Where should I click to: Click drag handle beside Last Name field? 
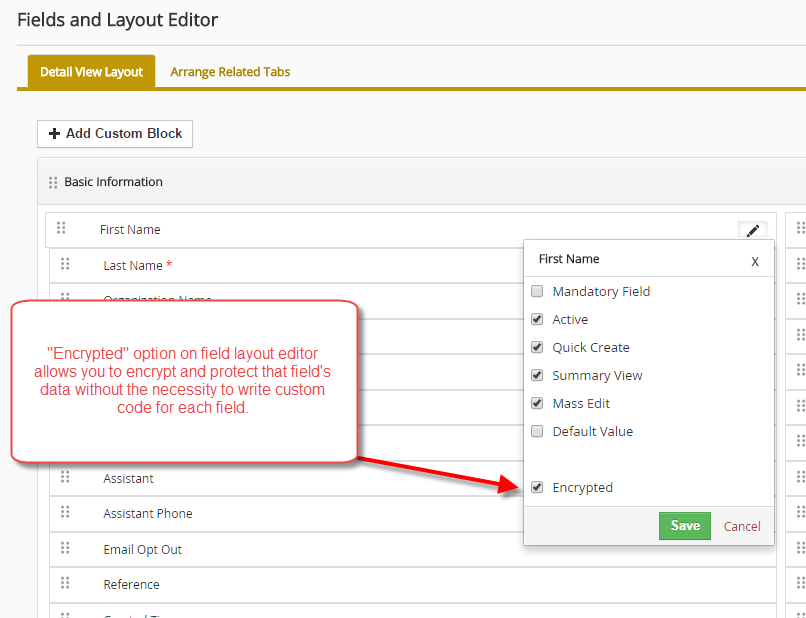pos(65,264)
